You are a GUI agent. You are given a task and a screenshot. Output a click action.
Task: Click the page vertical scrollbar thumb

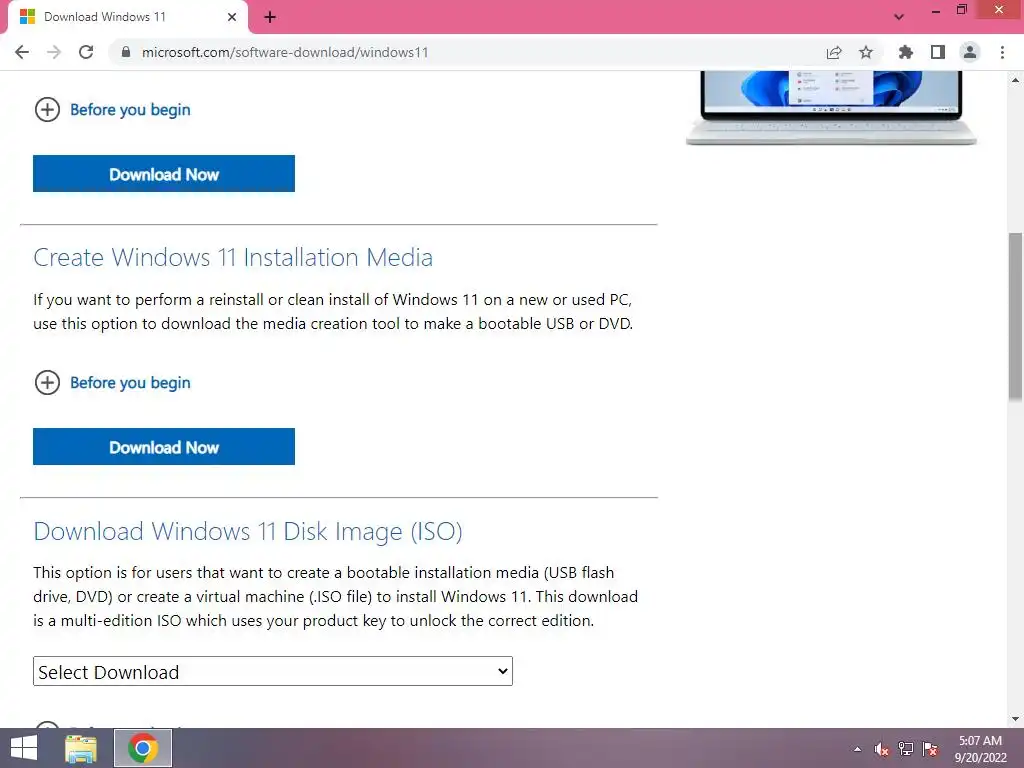click(x=1016, y=317)
